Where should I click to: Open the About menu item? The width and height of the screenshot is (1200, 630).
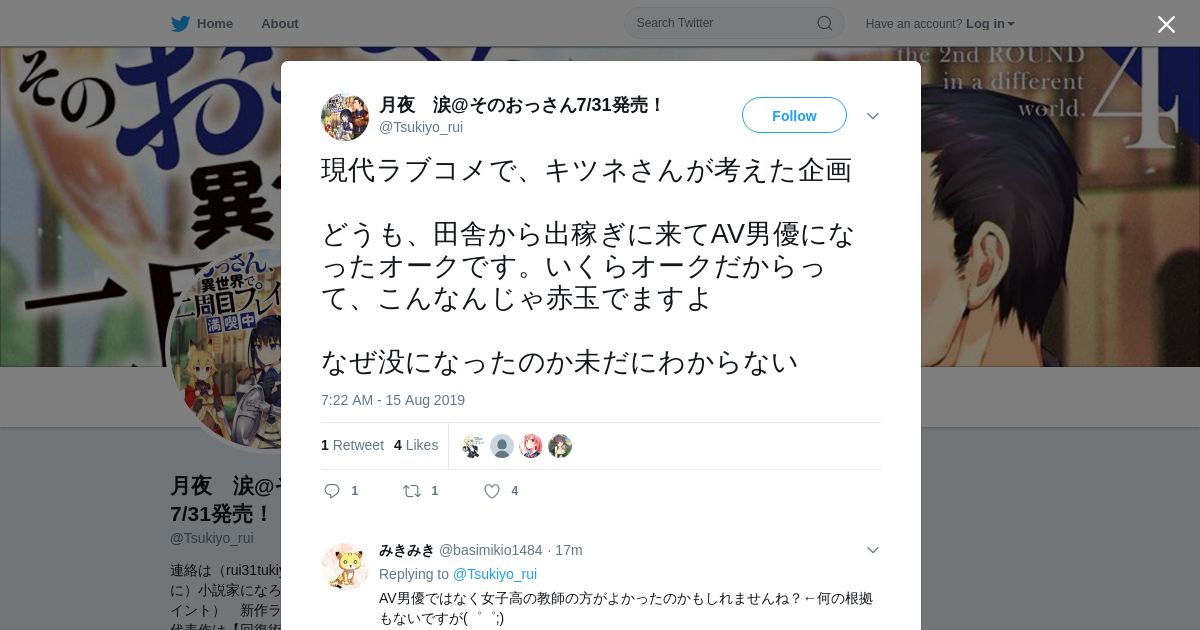tap(280, 24)
